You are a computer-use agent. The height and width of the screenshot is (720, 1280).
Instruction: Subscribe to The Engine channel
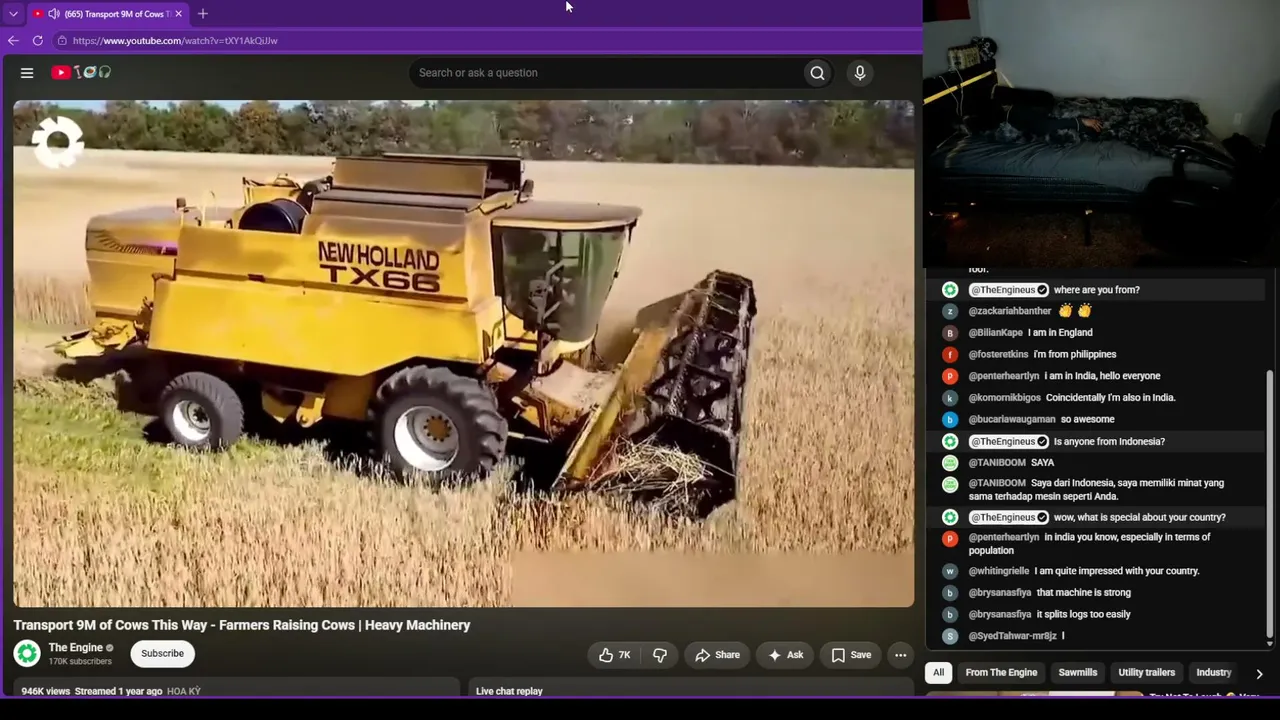click(162, 654)
